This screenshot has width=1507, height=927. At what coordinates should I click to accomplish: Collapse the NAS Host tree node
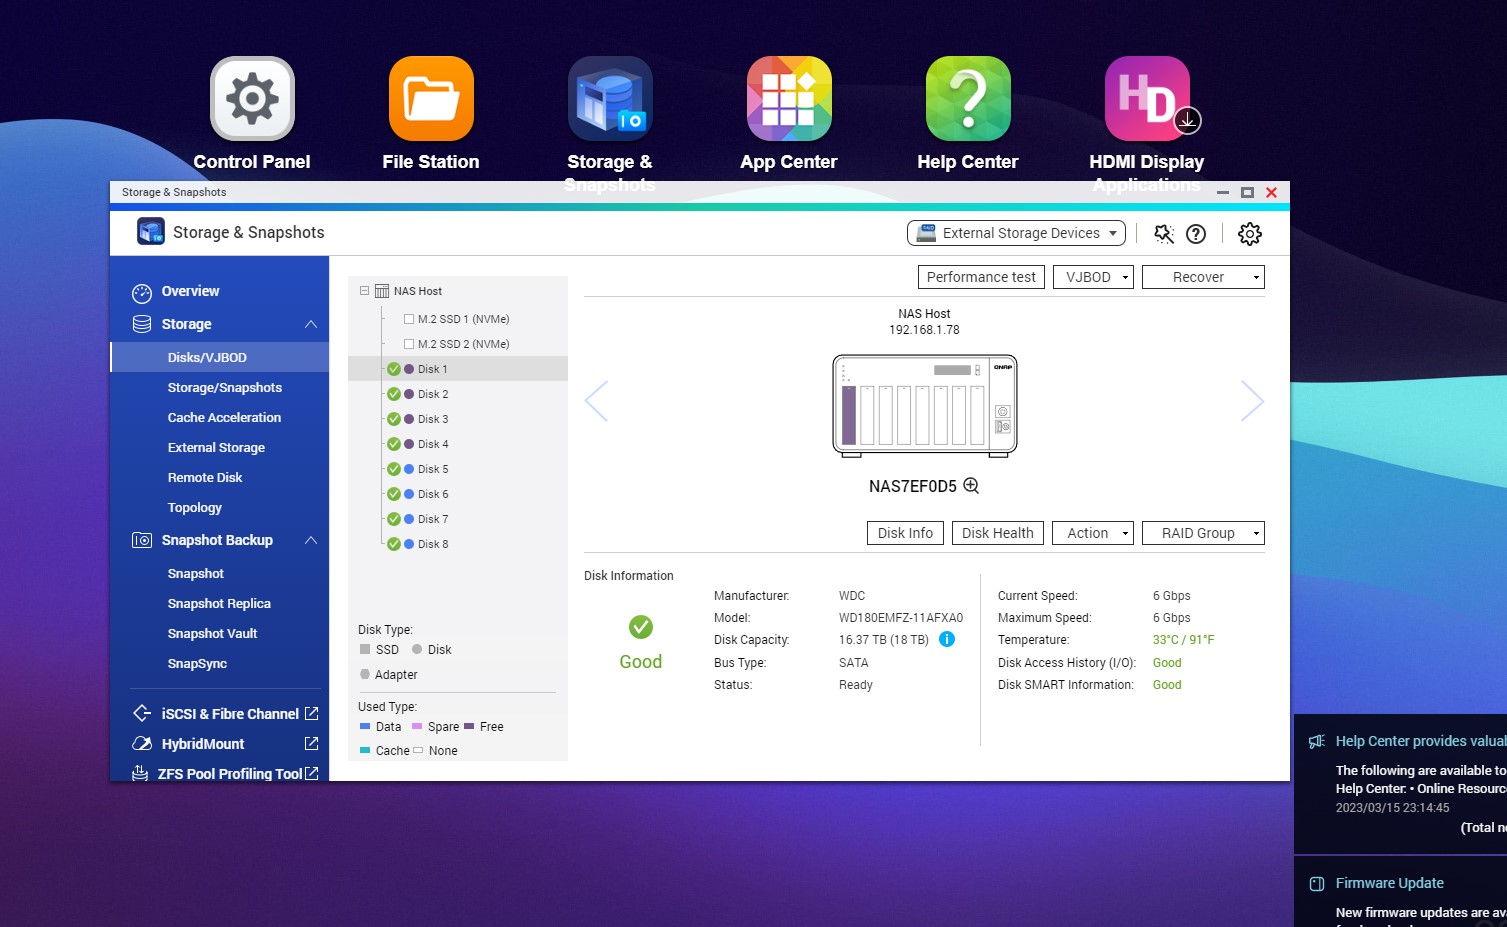tap(365, 291)
